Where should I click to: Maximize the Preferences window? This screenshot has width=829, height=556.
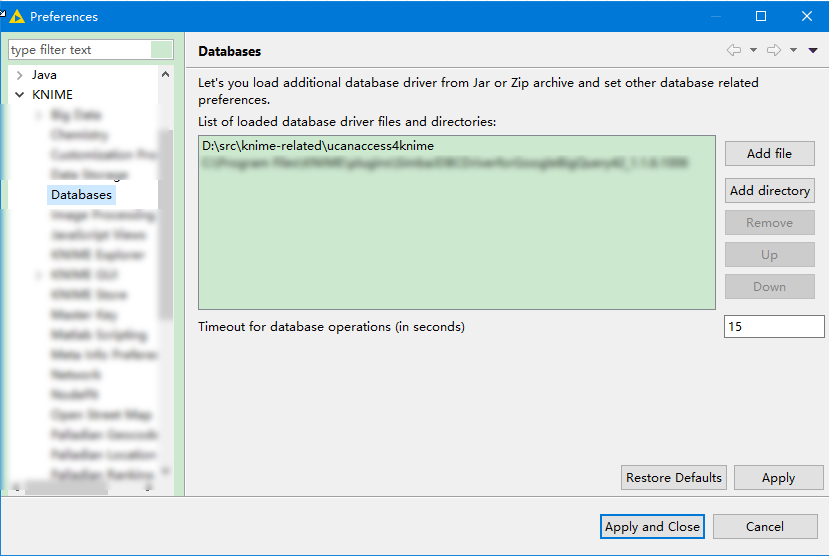761,16
